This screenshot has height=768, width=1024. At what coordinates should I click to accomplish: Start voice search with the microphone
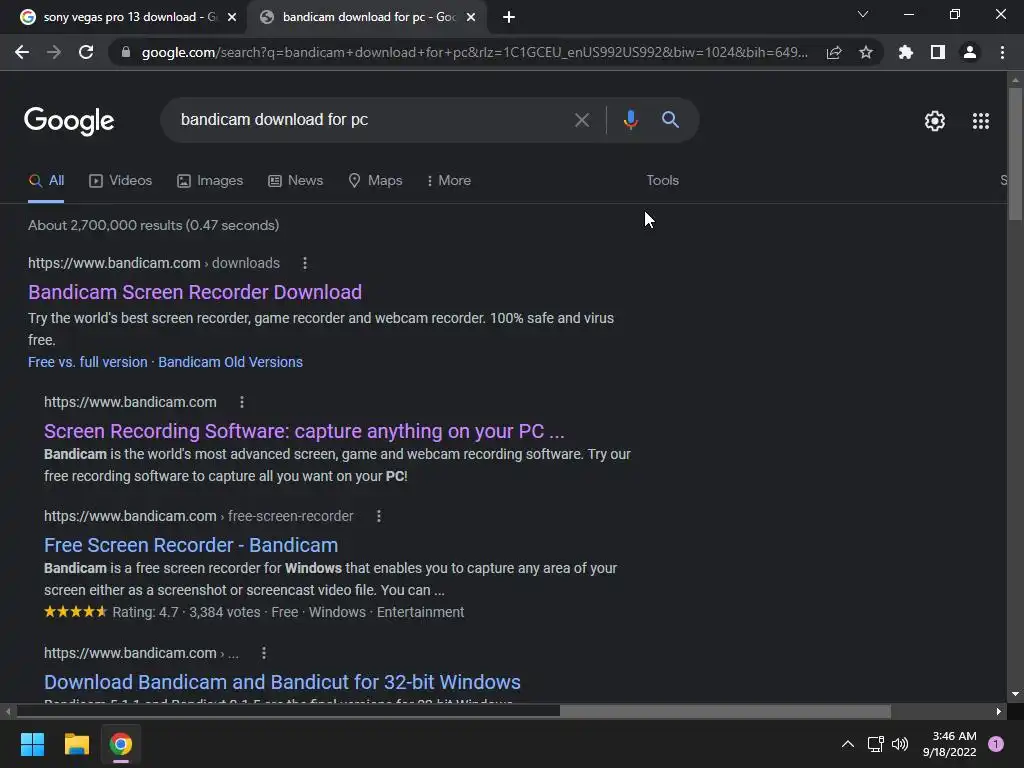630,120
